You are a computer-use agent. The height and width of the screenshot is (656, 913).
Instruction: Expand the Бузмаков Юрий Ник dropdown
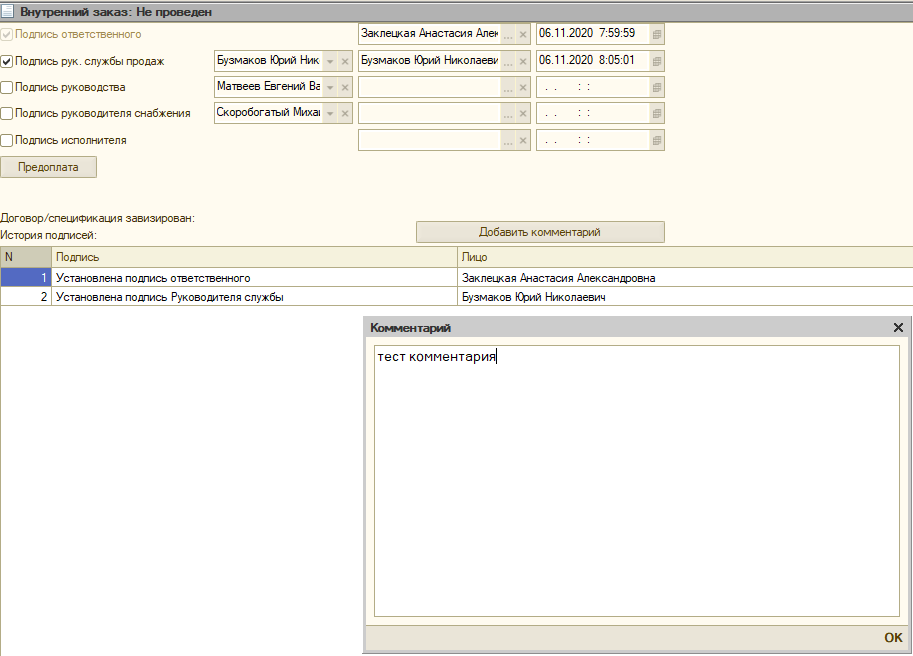click(x=330, y=61)
